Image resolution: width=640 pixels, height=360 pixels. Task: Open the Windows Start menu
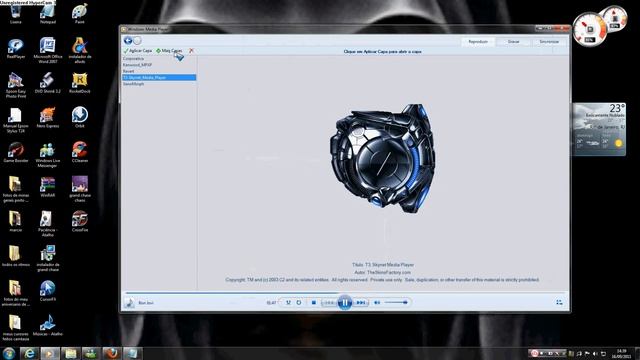9,353
